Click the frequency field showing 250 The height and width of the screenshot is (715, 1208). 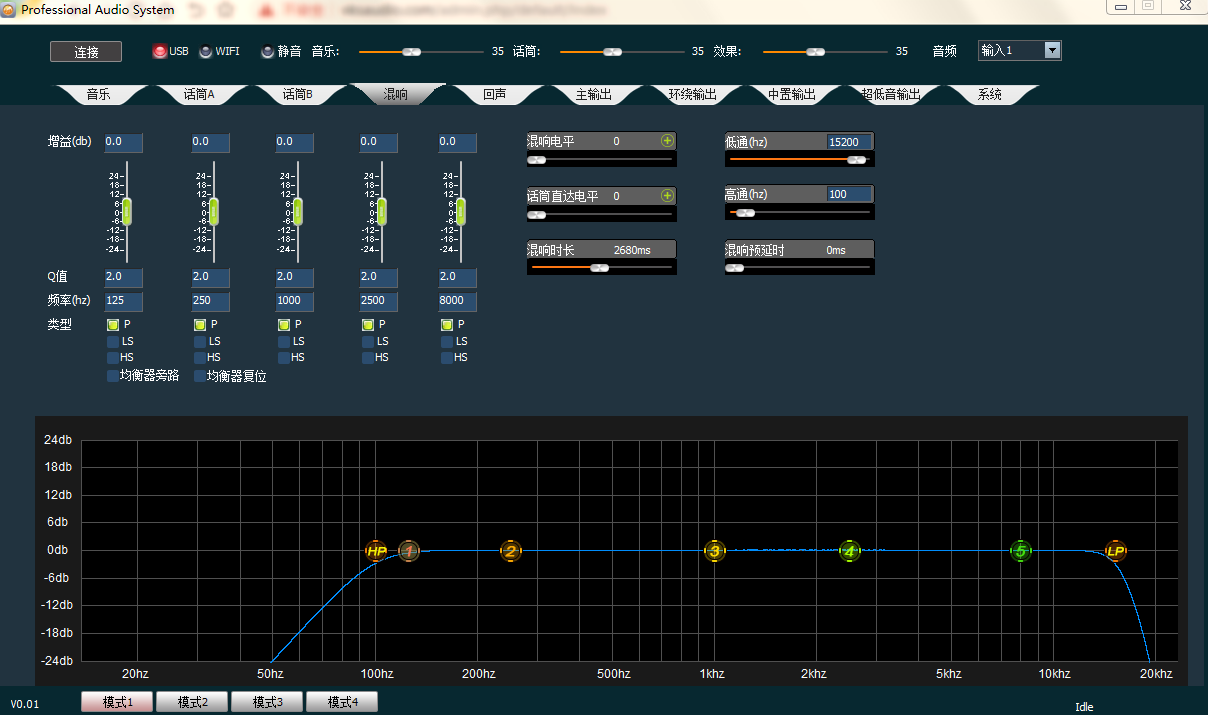tap(210, 301)
